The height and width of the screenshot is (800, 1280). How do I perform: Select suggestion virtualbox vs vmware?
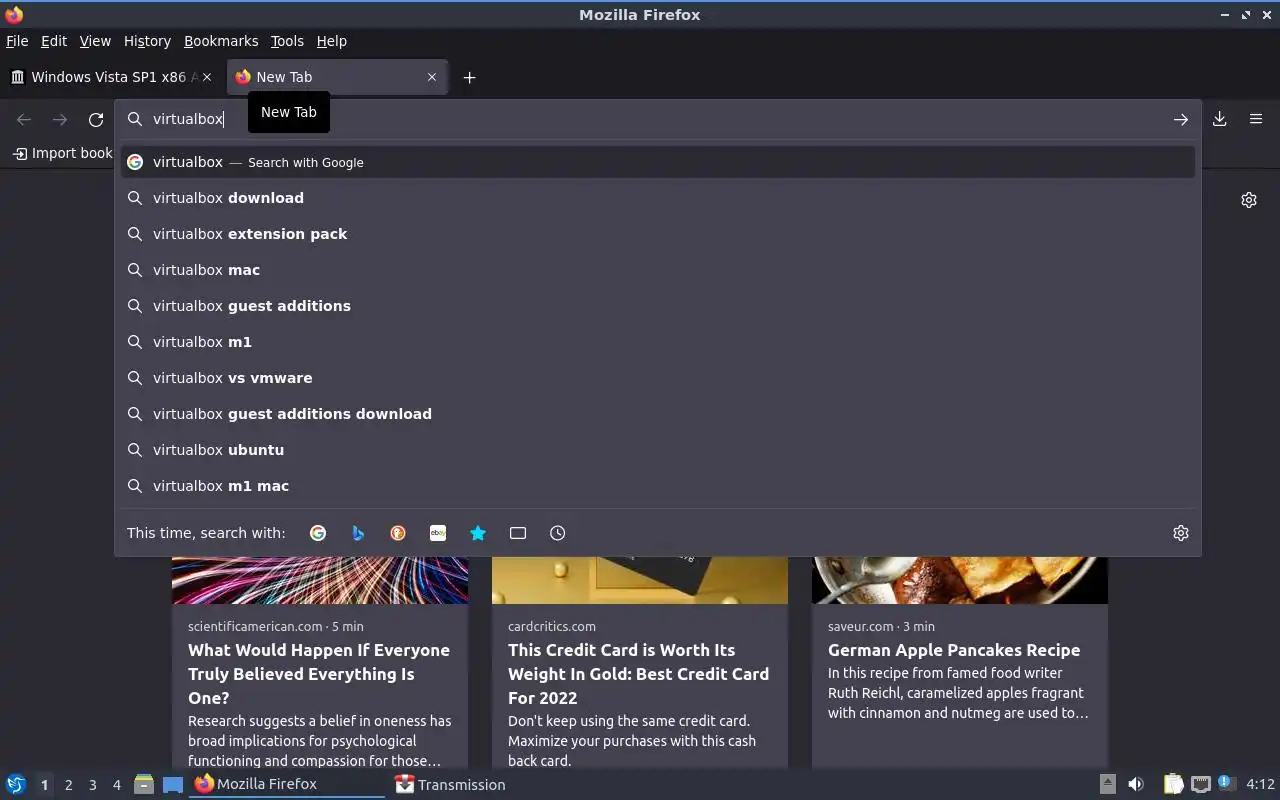pyautogui.click(x=658, y=378)
